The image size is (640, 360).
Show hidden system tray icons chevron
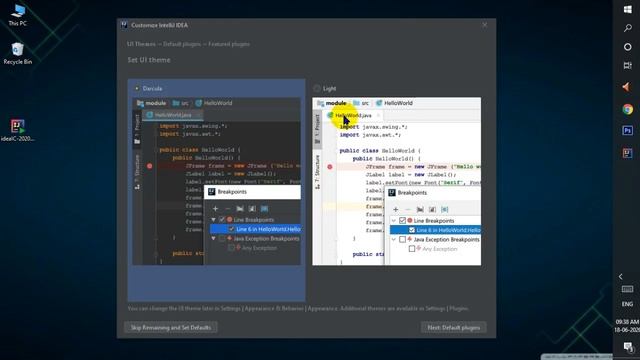(x=621, y=277)
